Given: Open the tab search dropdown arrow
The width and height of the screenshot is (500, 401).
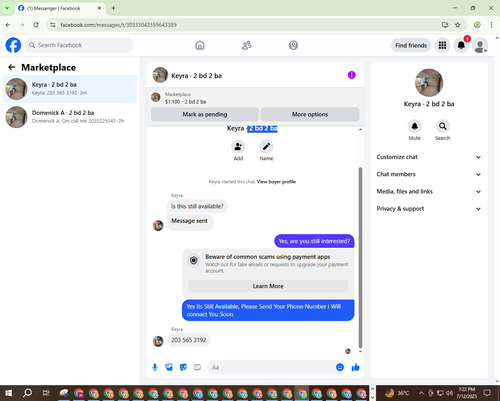Looking at the screenshot, I should click(7, 8).
